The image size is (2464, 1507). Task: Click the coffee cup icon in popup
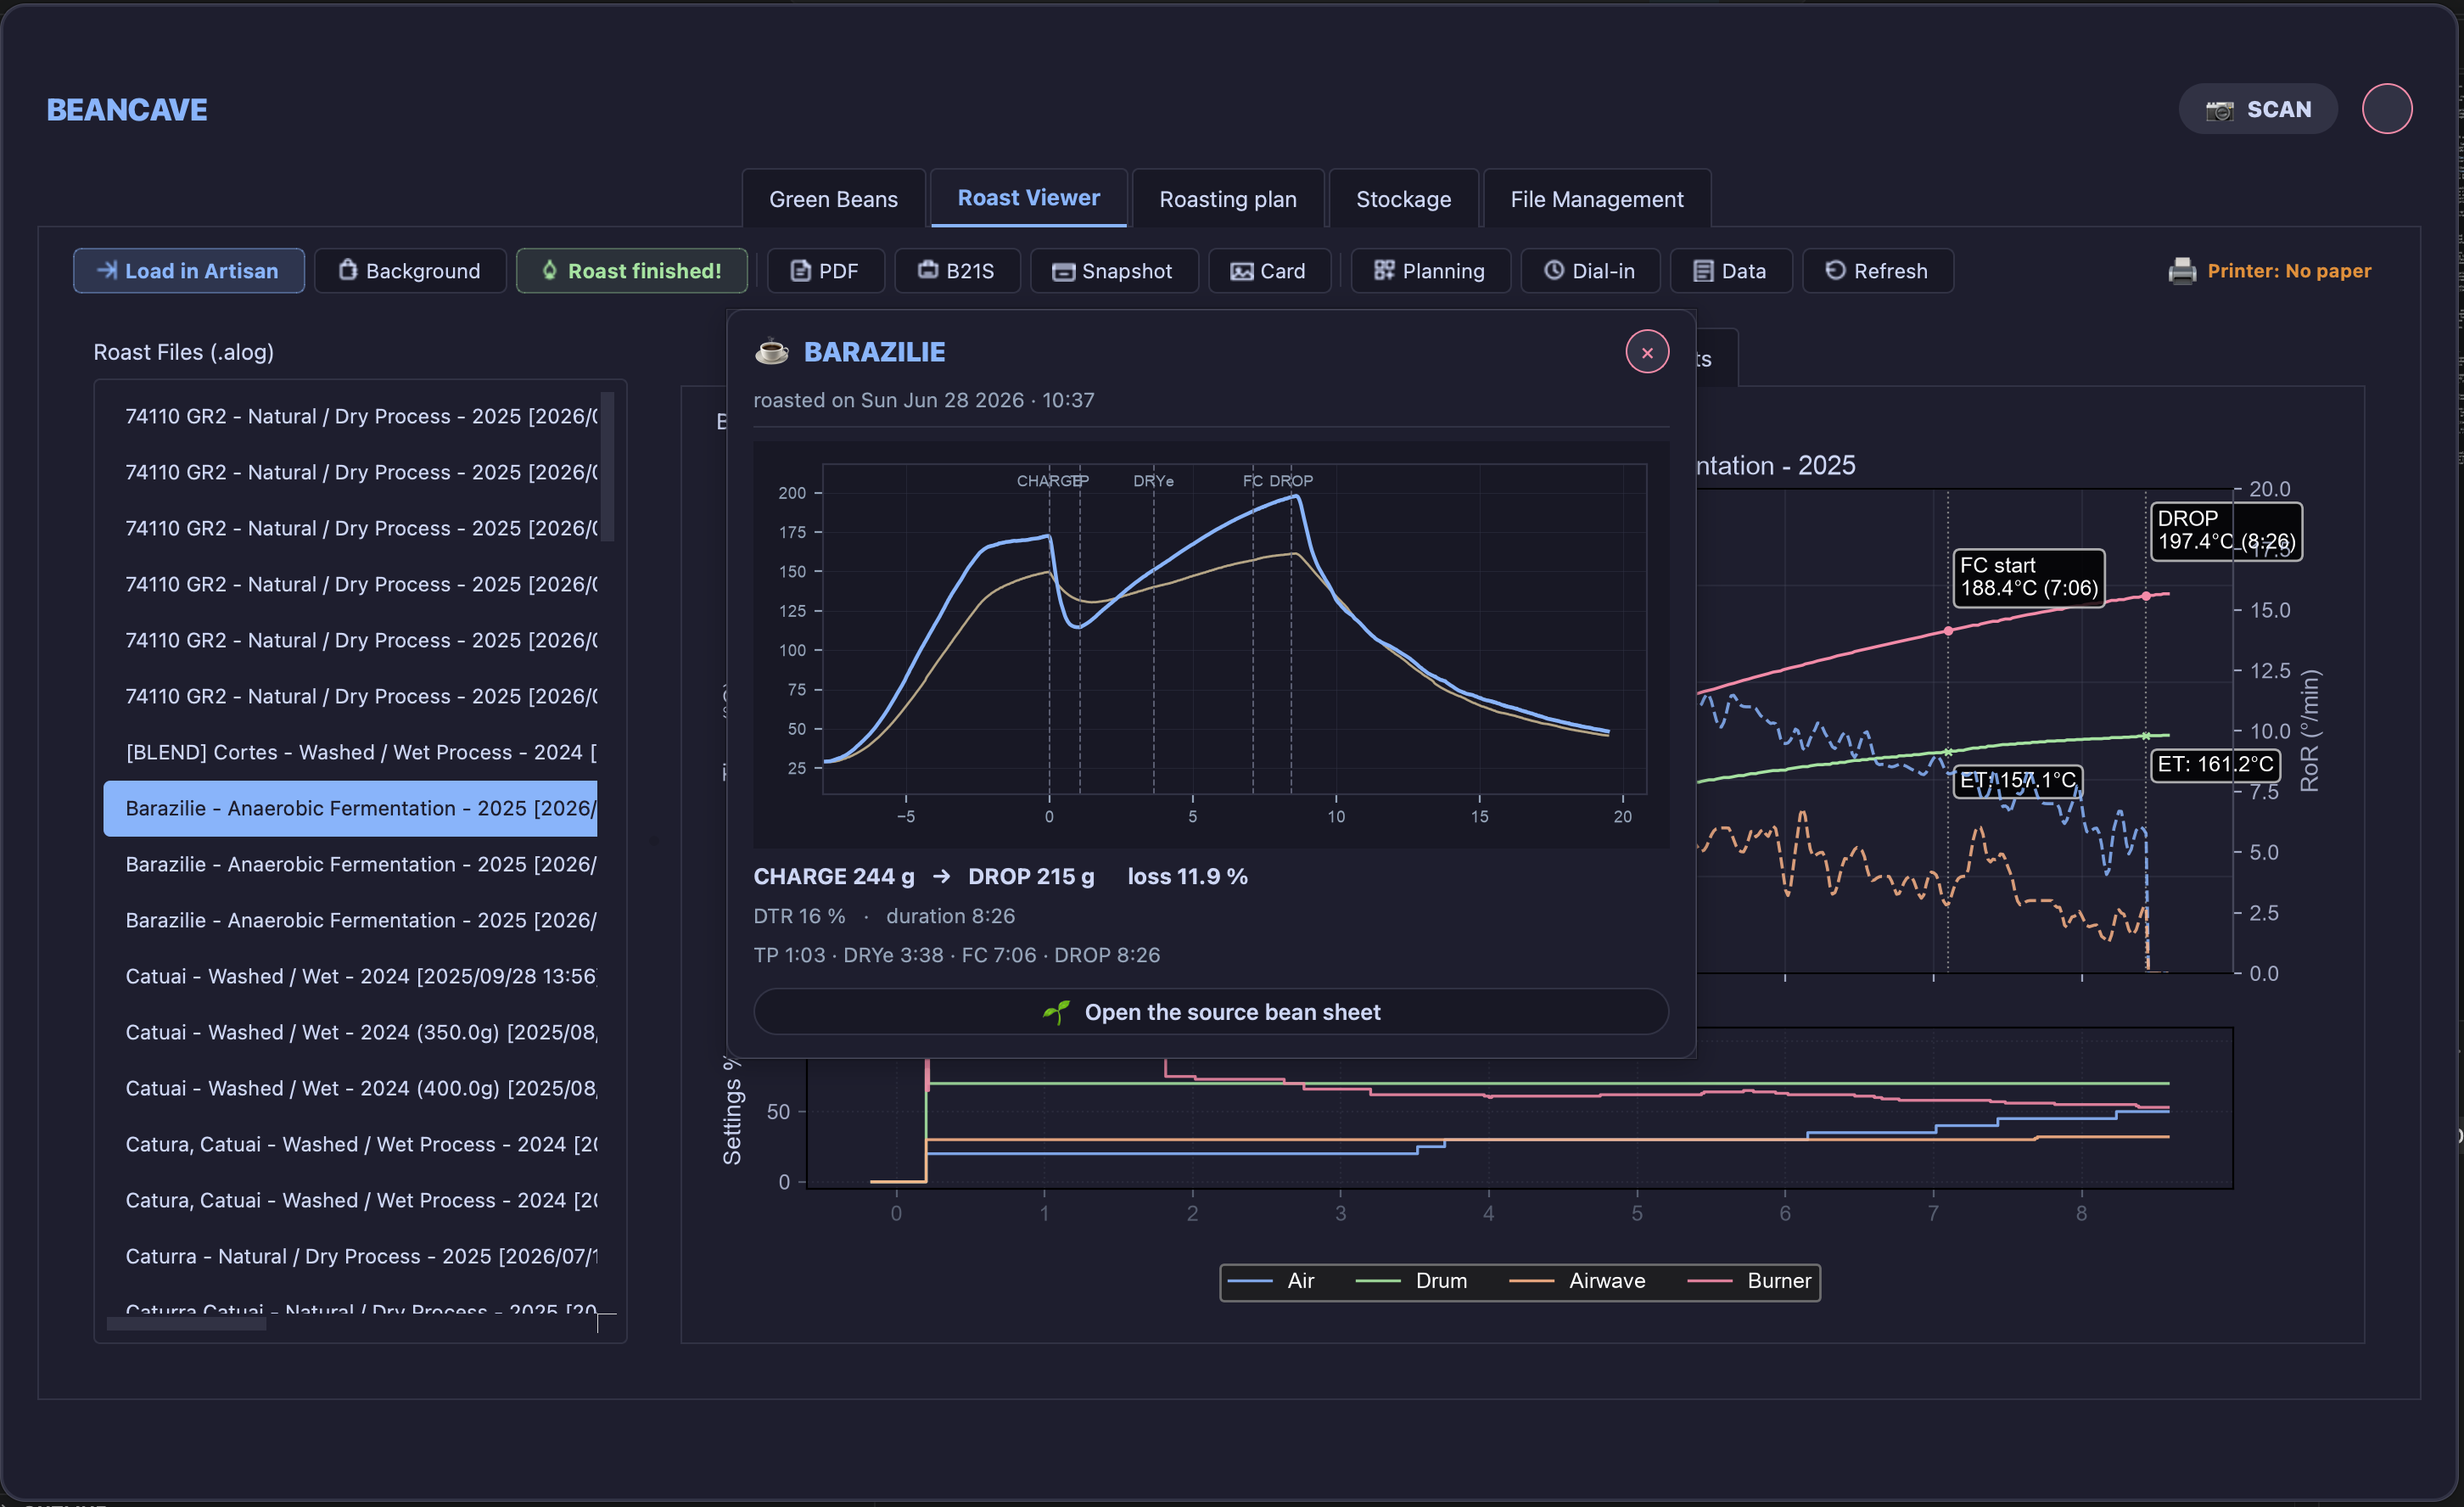pos(771,352)
